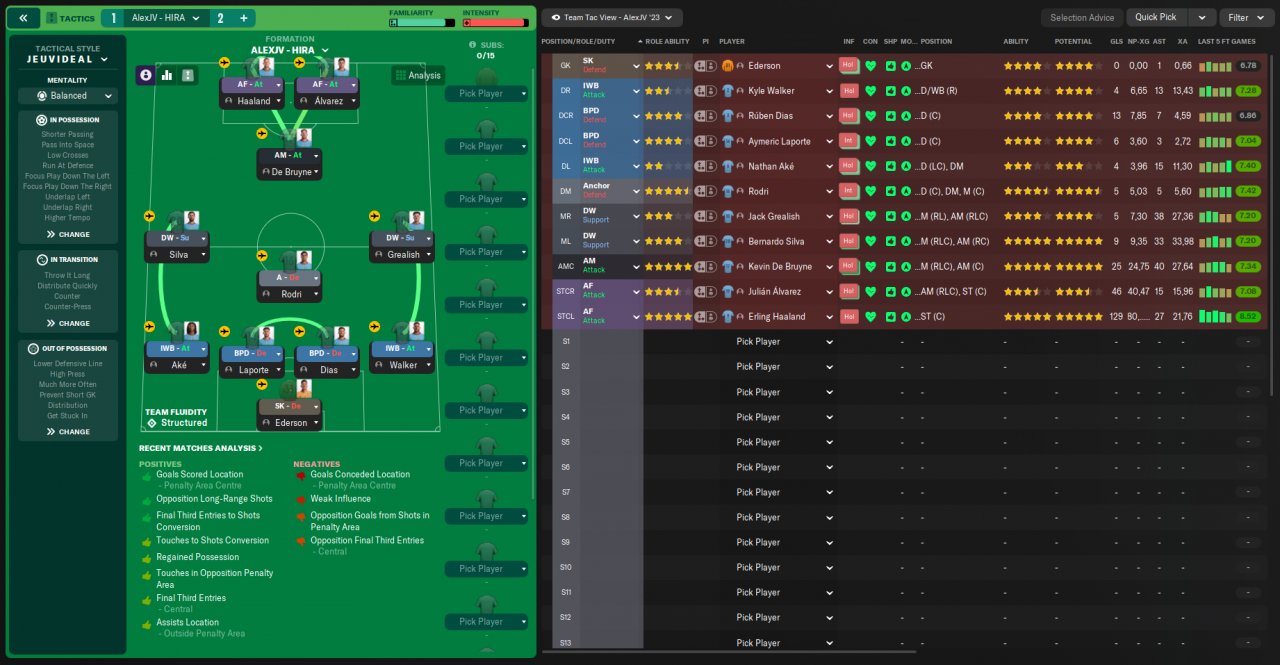Viewport: 1280px width, 665px height.
Task: Click the Goals Scored Location positive entry
Action: pyautogui.click(x=199, y=475)
